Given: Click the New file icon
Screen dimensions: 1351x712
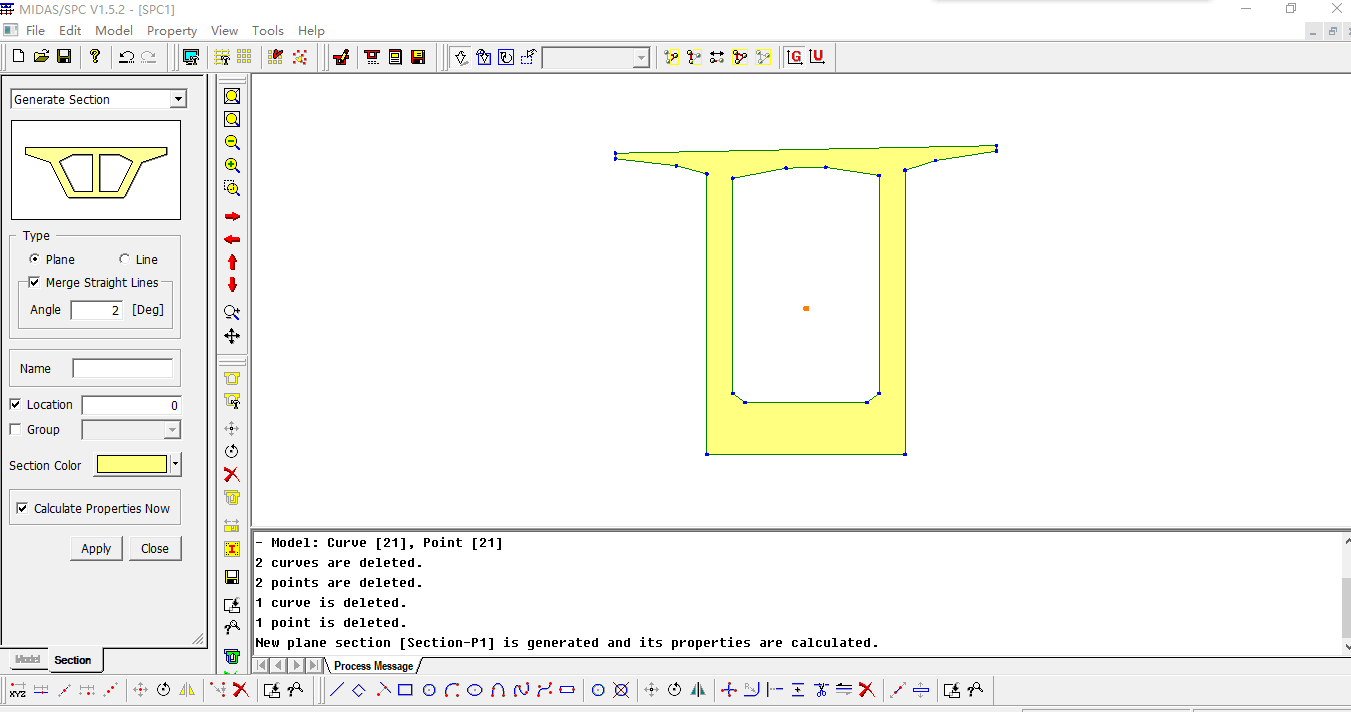Looking at the screenshot, I should 18,57.
